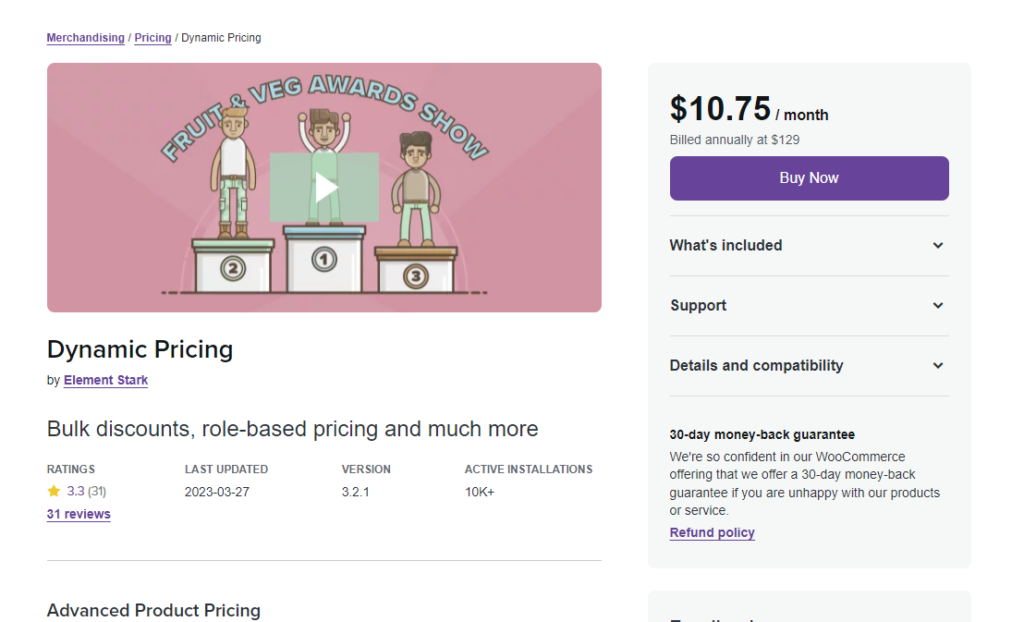Click 'Billed annually at $129' text
Viewport: 1024px width, 622px height.
coord(735,140)
